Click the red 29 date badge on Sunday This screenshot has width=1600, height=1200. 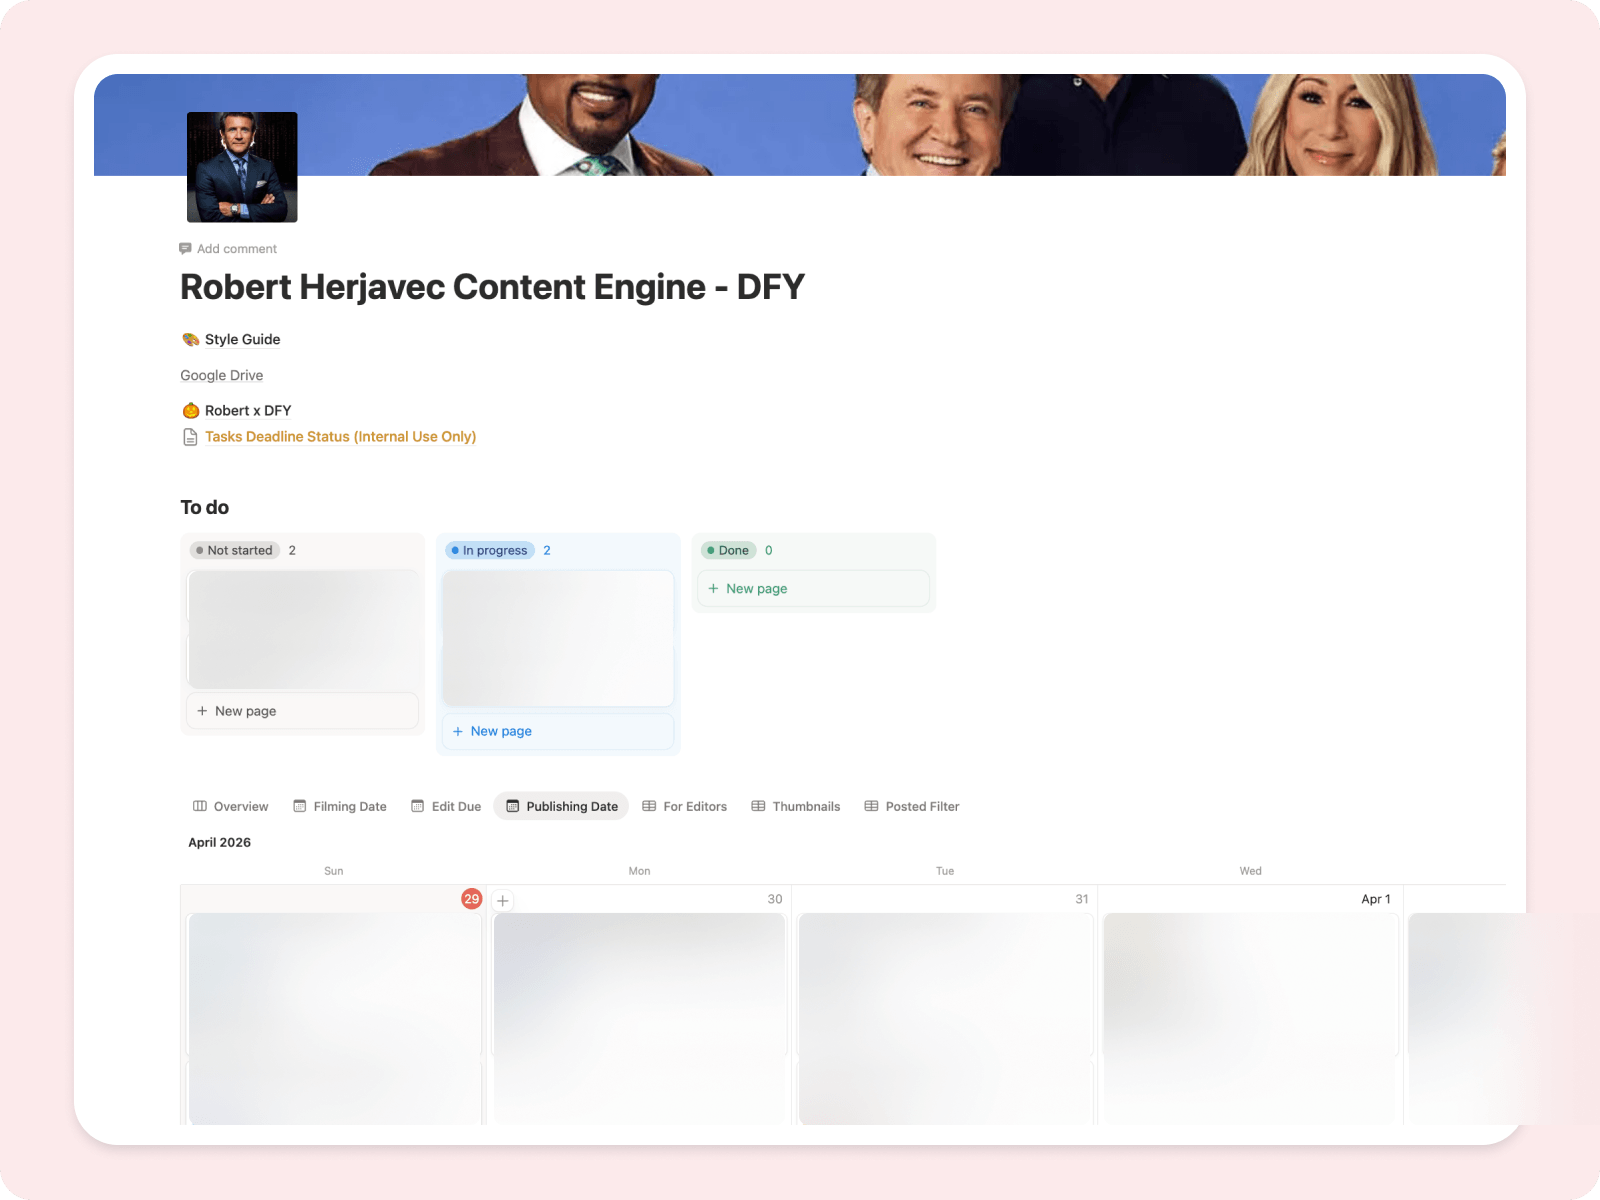(x=471, y=898)
